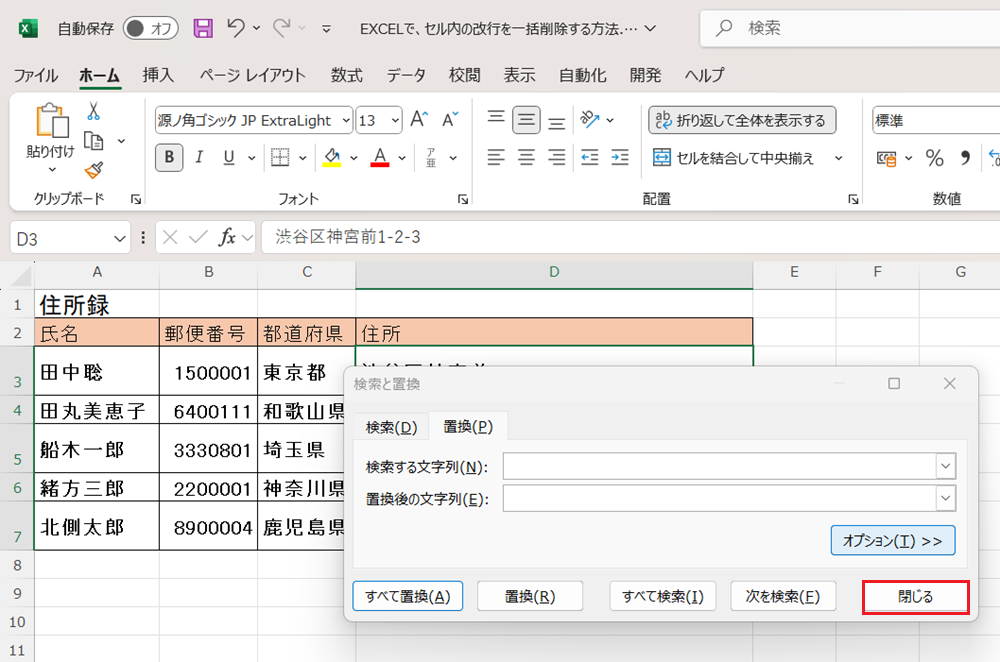This screenshot has width=1000, height=662.
Task: Open 置換後の文字列 history dropdown
Action: (x=946, y=499)
